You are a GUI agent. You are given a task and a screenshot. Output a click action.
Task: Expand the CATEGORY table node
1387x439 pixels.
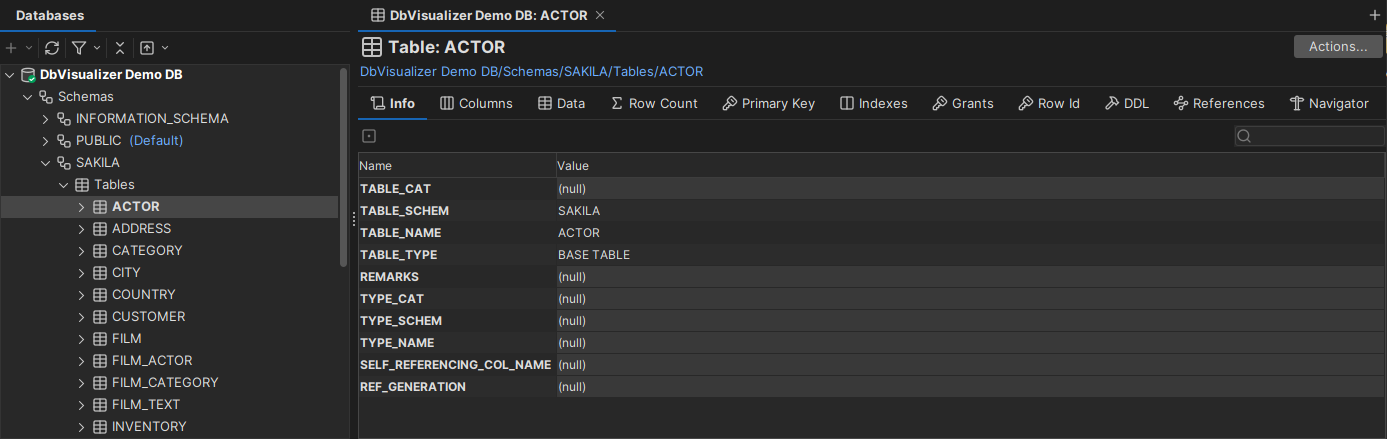82,251
